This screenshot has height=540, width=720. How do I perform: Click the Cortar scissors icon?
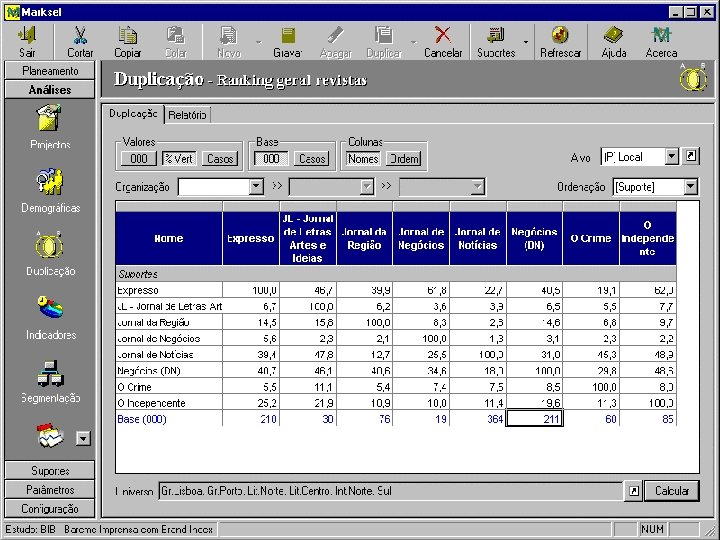tap(80, 41)
